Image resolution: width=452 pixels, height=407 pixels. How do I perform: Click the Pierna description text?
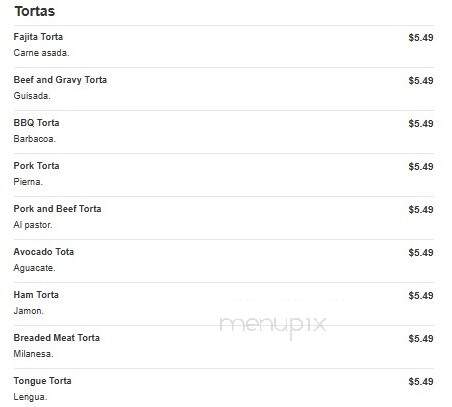coord(28,182)
